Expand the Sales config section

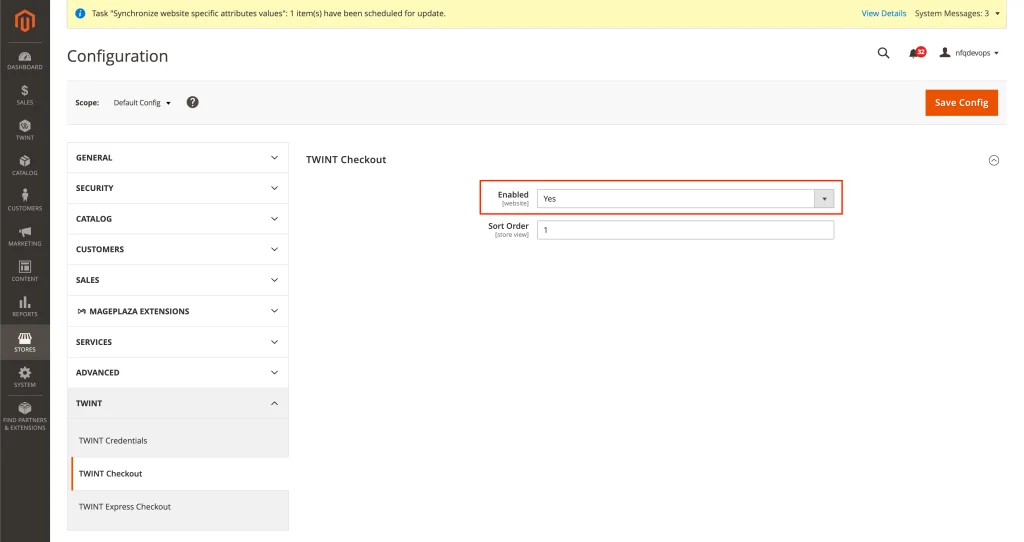click(x=178, y=280)
